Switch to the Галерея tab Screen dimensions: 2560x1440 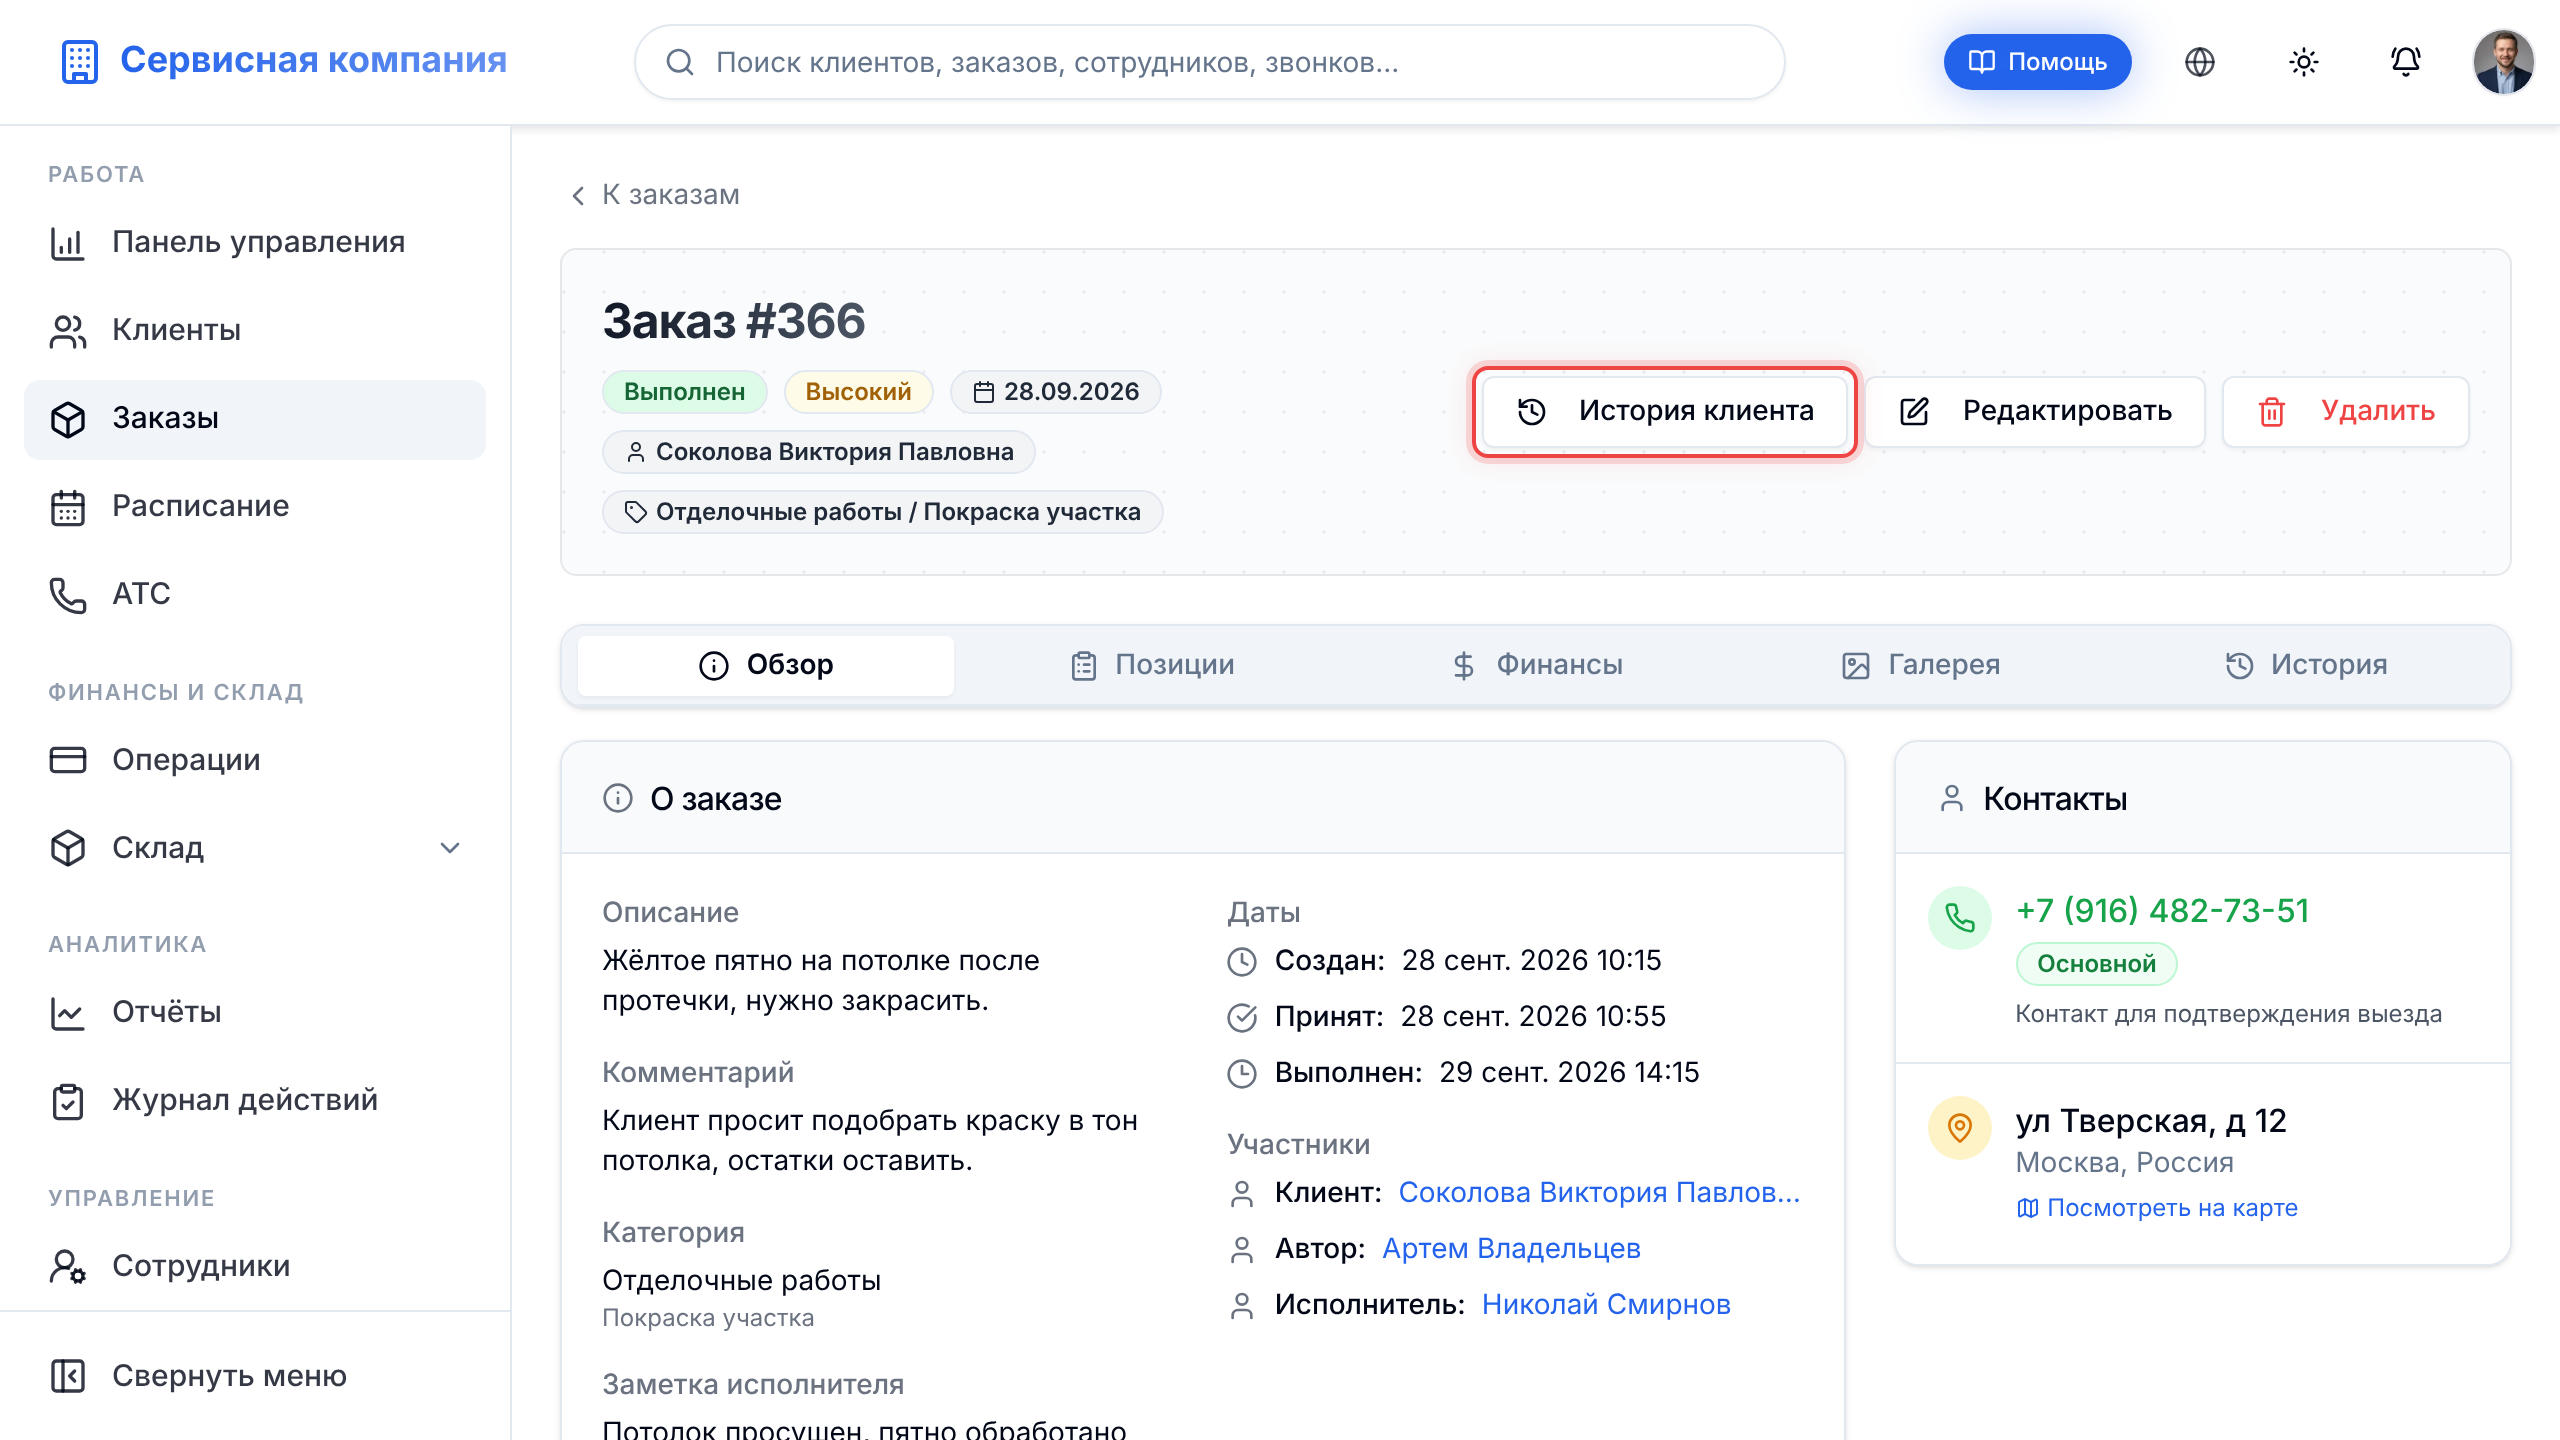click(x=1921, y=665)
